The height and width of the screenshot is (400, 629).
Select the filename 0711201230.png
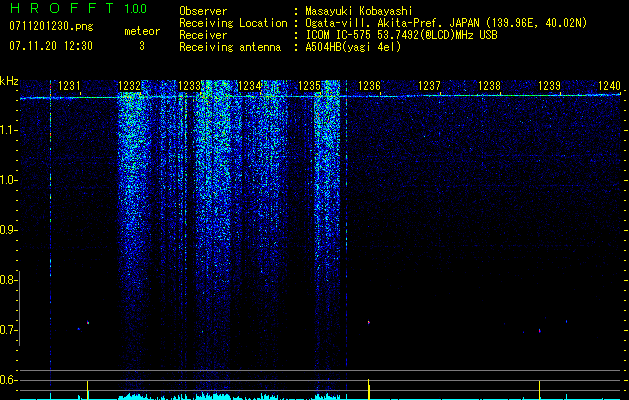point(51,26)
